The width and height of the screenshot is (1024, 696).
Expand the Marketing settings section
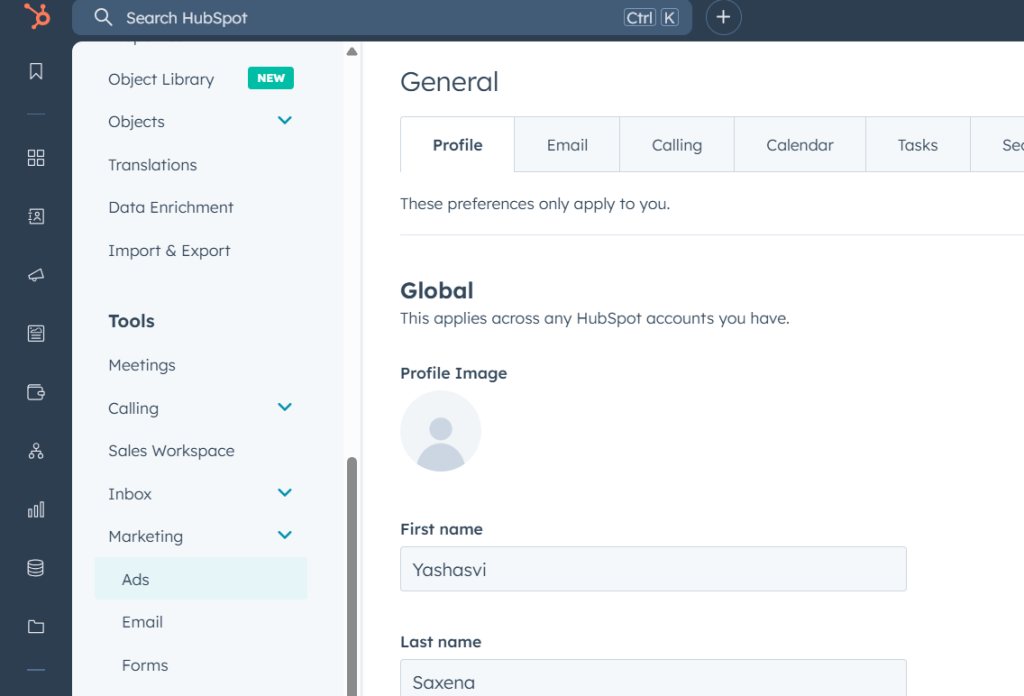[284, 535]
